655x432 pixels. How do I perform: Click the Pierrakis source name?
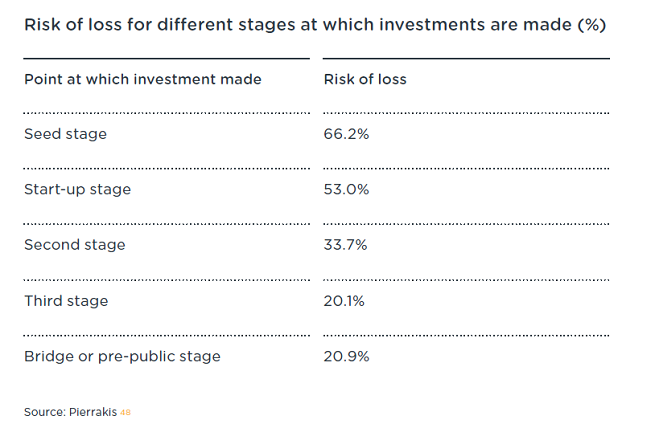pyautogui.click(x=93, y=411)
